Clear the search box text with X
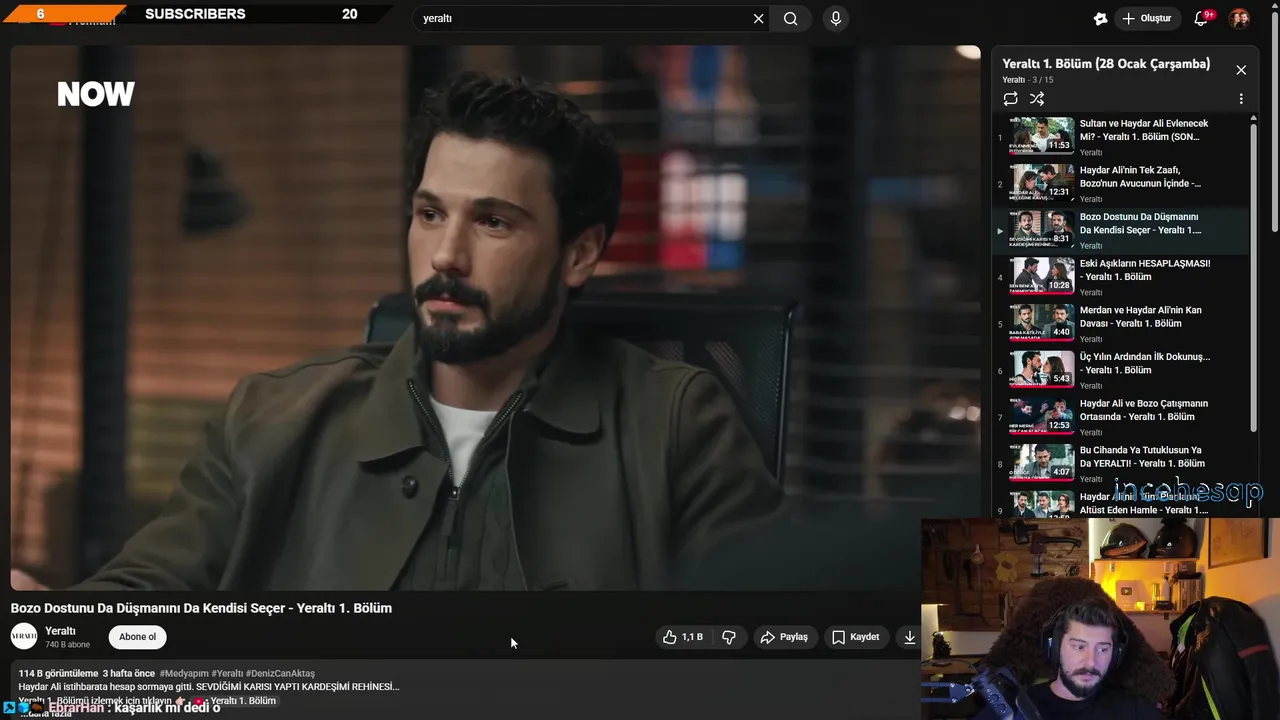 [x=758, y=18]
